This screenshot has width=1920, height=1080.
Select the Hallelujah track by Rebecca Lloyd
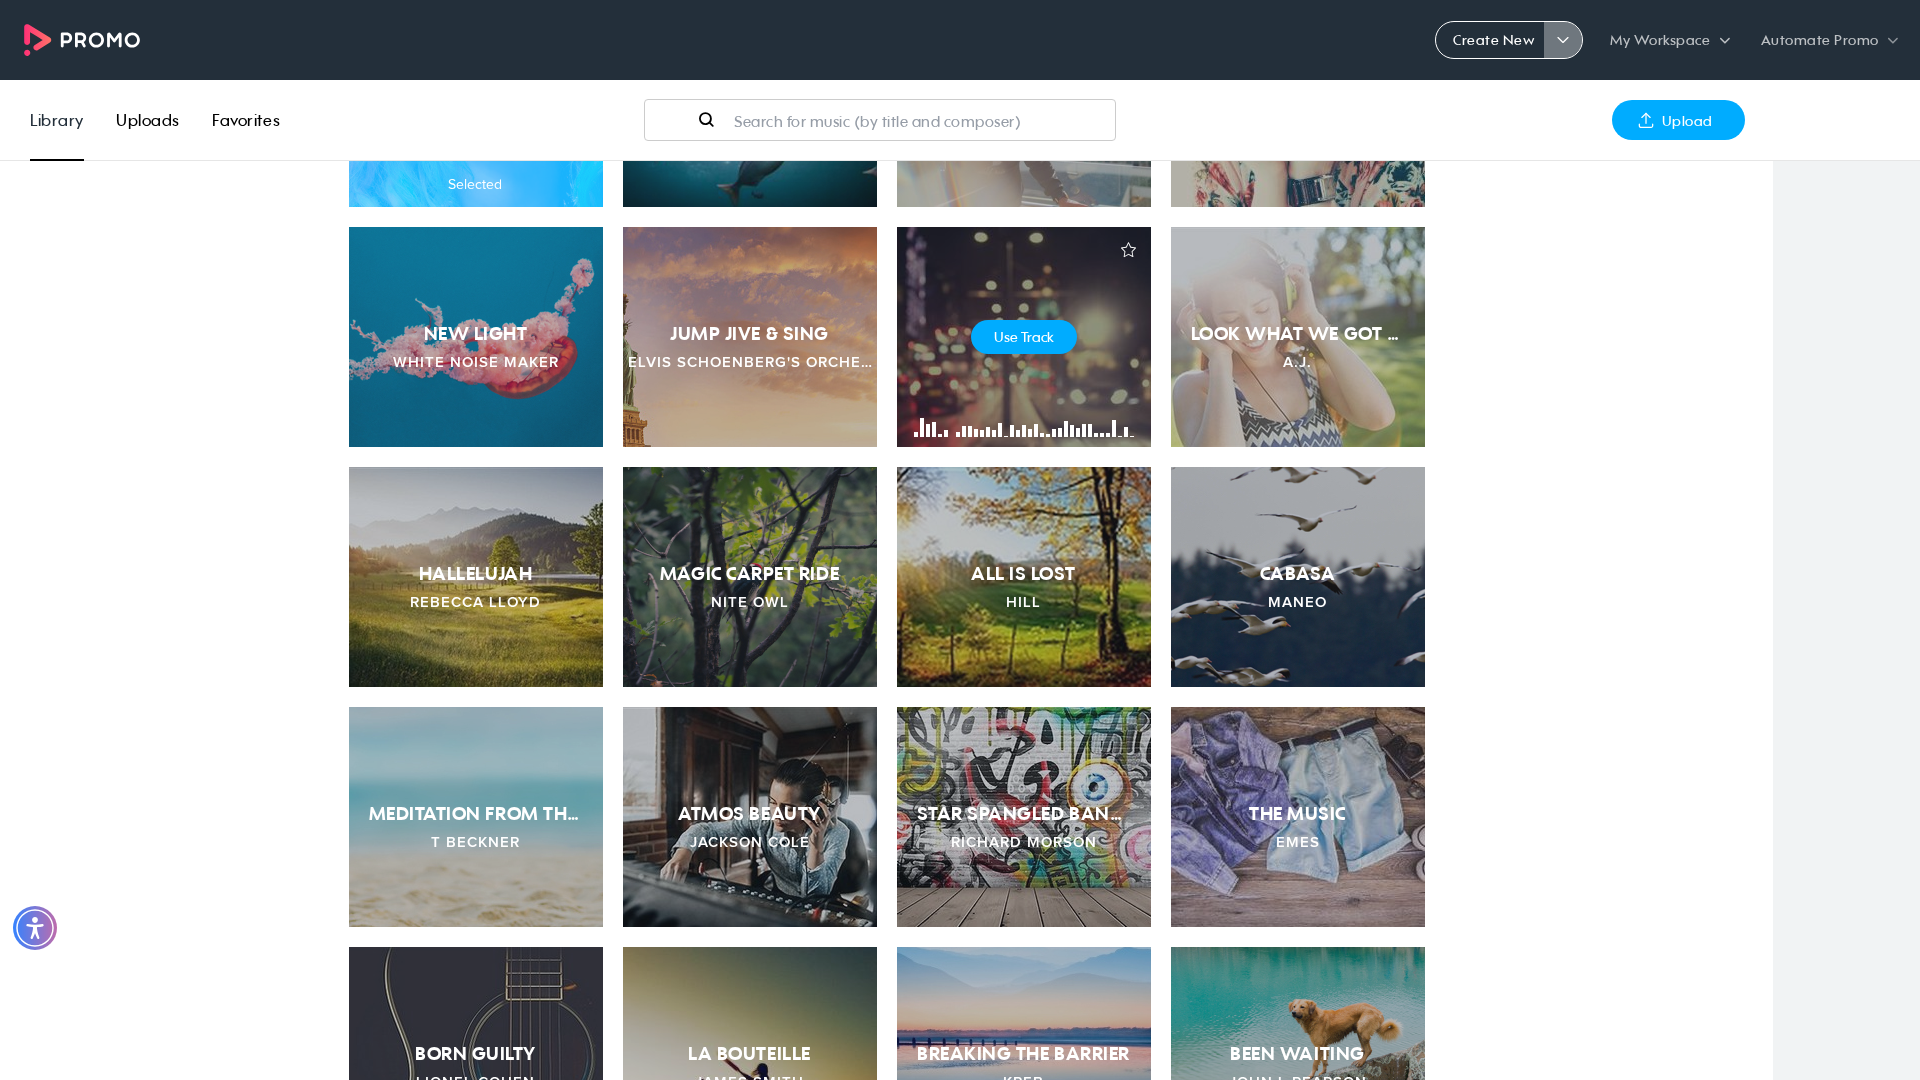476,577
